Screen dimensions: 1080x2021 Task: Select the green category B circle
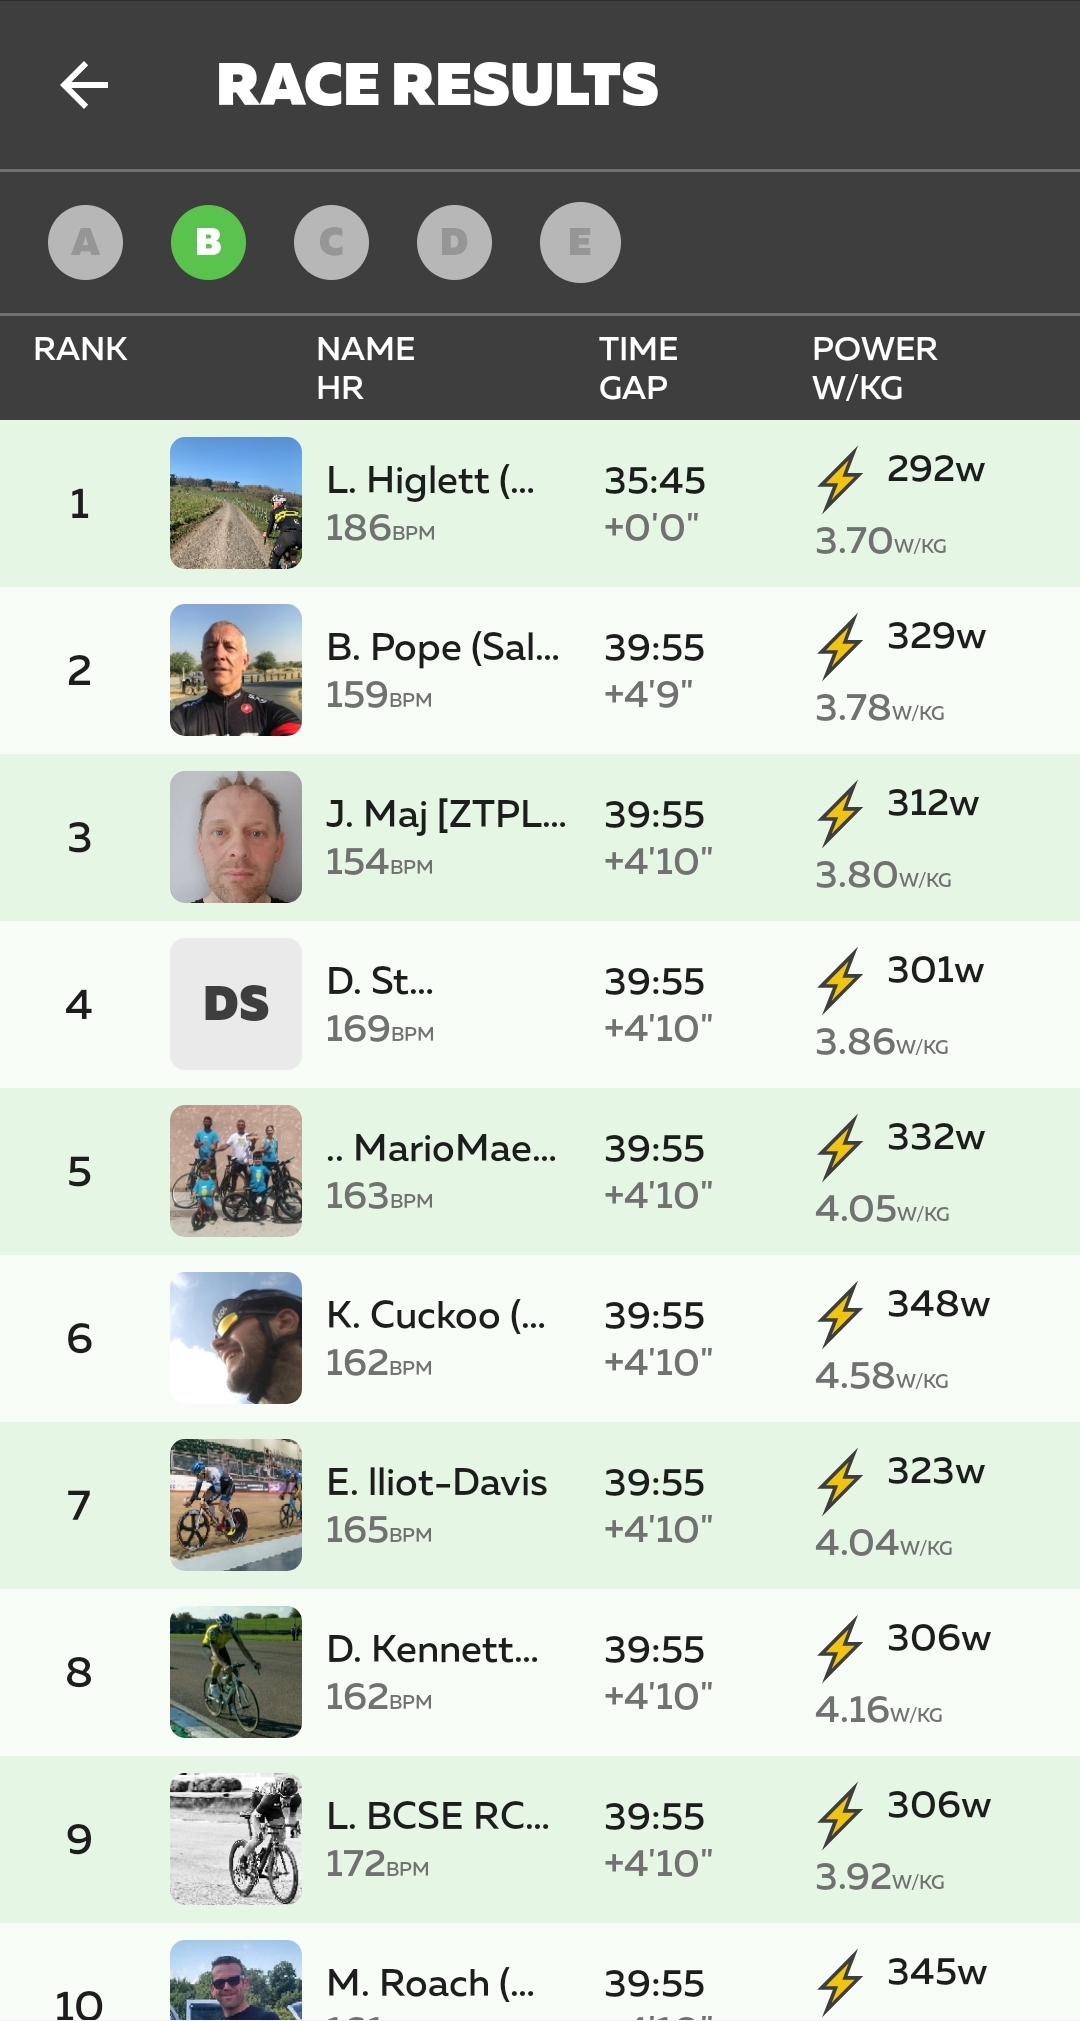208,242
